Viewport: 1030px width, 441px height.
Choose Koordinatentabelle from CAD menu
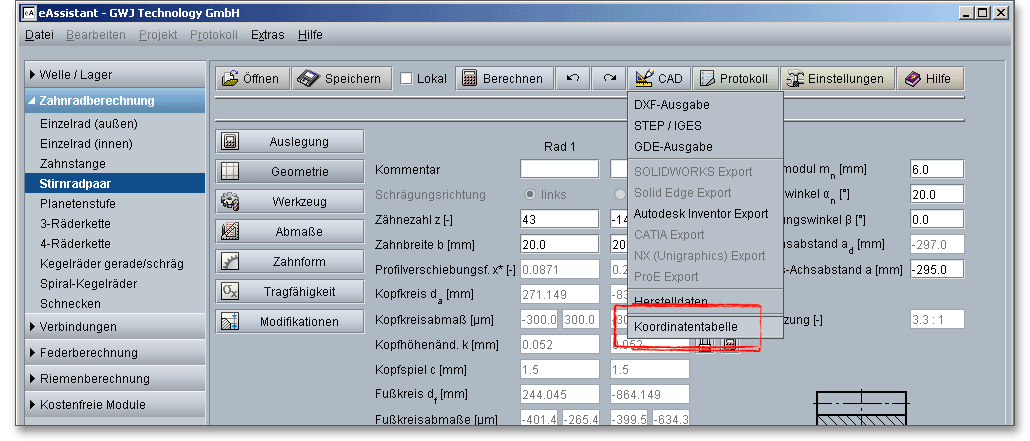coord(686,327)
